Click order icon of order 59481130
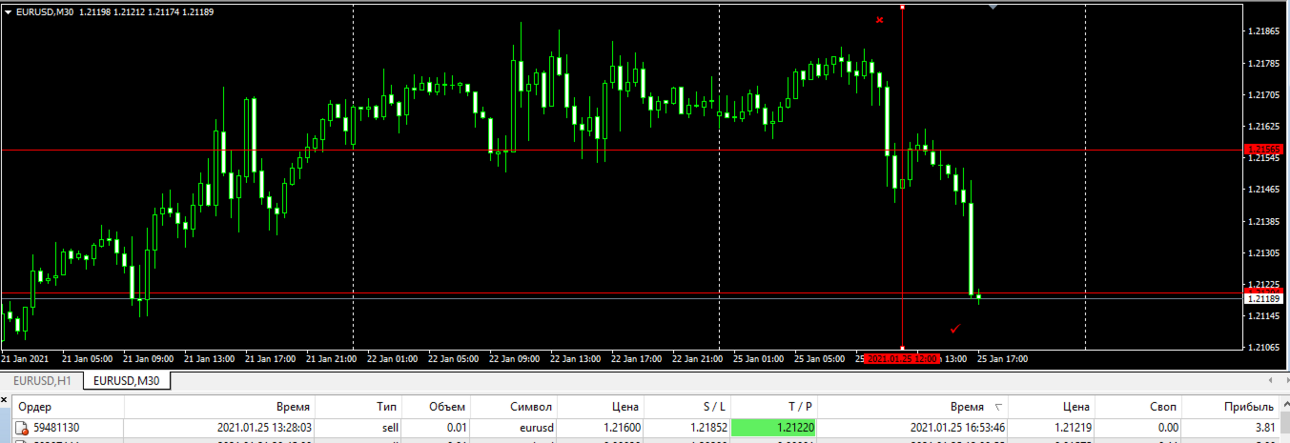The height and width of the screenshot is (443, 1290). point(21,428)
